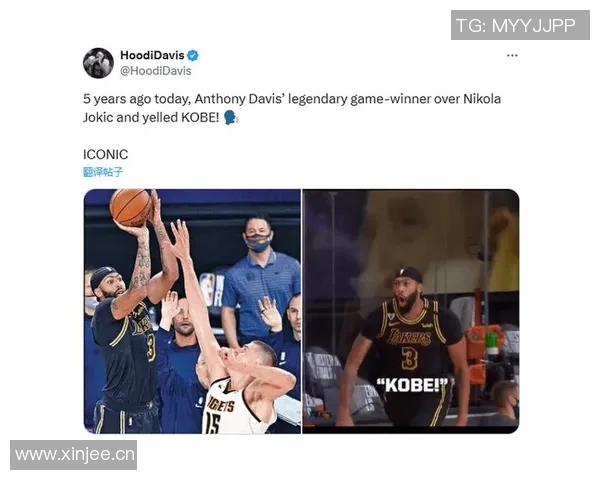Open the left photo of the jump shot
This screenshot has height=480, width=600.
[192, 311]
